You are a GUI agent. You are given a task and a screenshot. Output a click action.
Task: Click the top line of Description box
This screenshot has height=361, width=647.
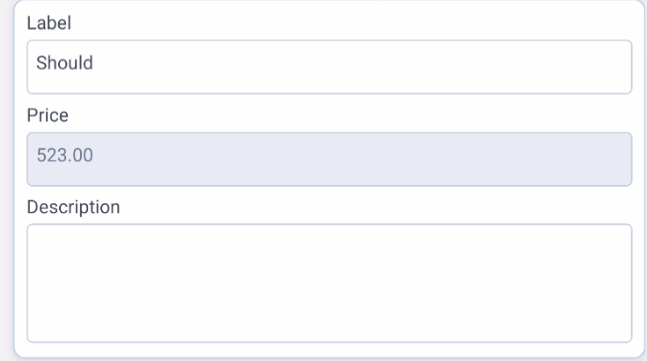click(x=329, y=237)
